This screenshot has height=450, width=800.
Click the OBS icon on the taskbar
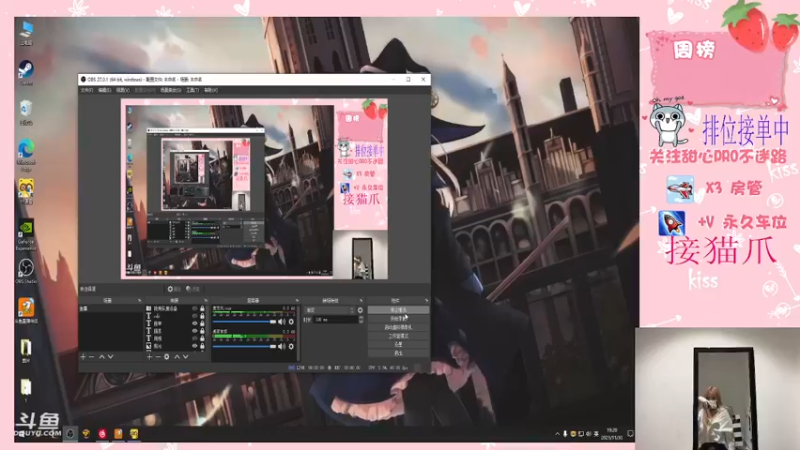pyautogui.click(x=70, y=434)
